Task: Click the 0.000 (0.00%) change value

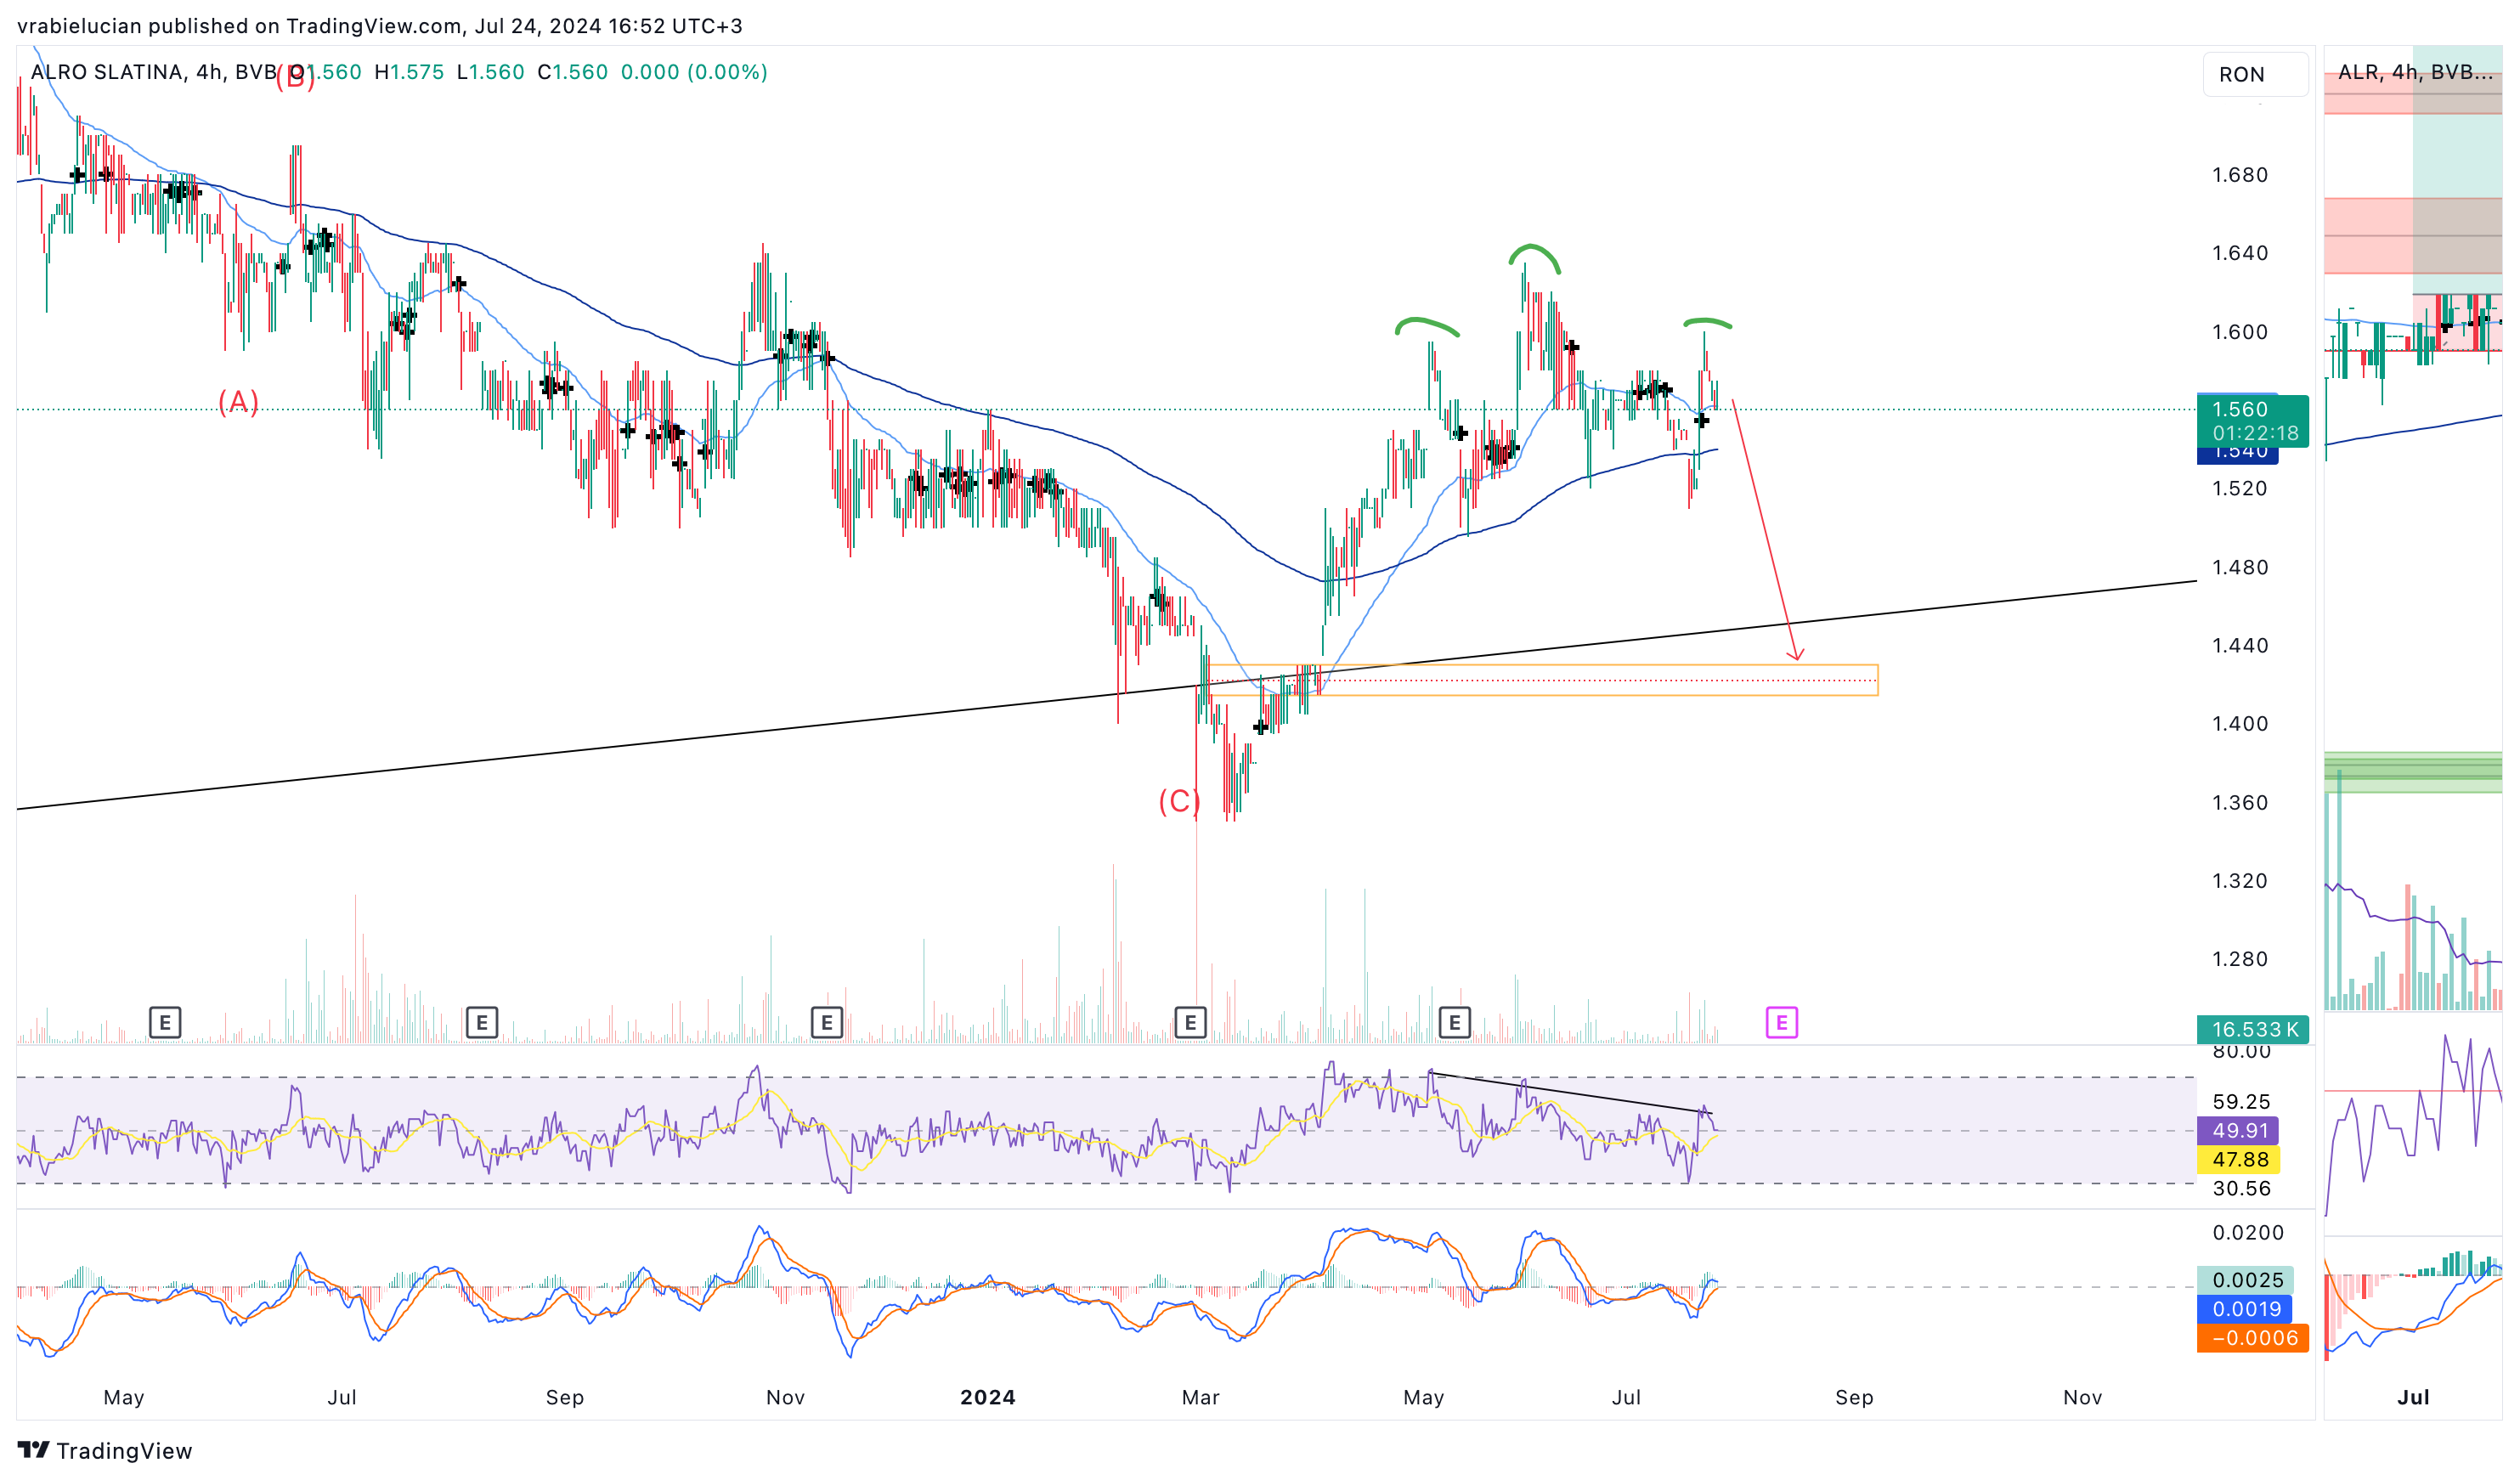Action: click(x=694, y=72)
